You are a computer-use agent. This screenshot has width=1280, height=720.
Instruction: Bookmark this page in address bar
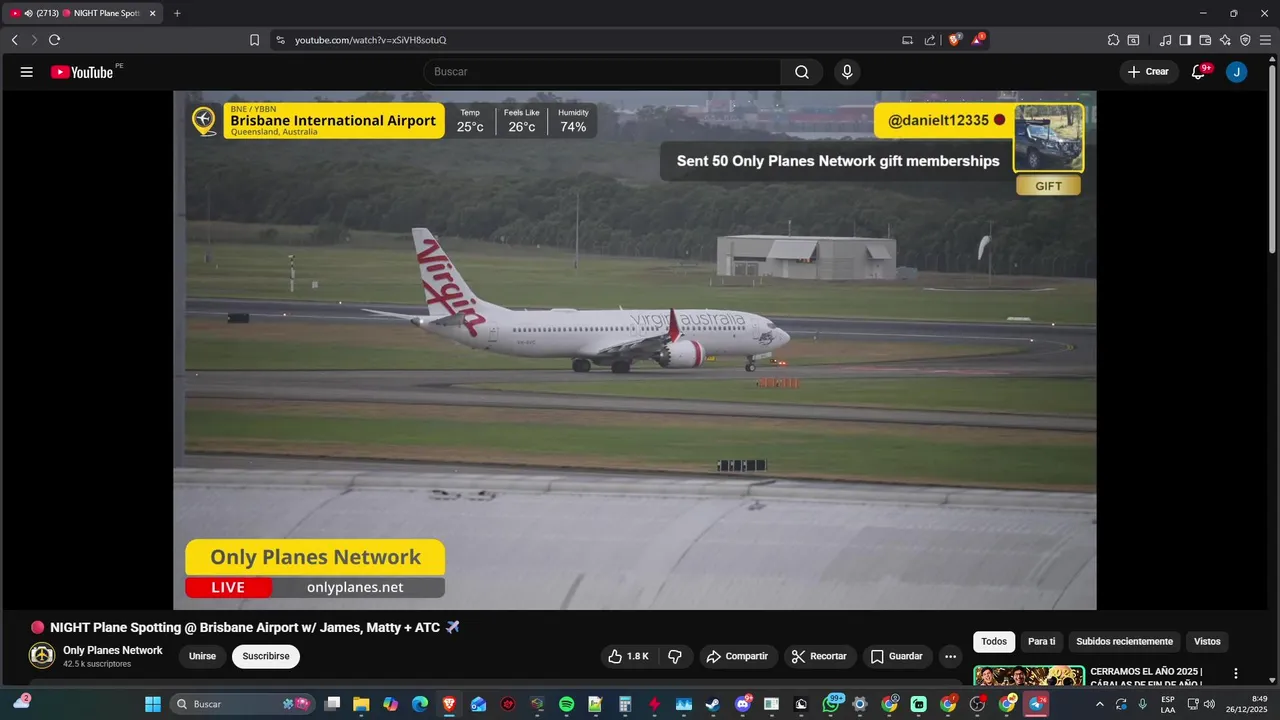coord(255,40)
